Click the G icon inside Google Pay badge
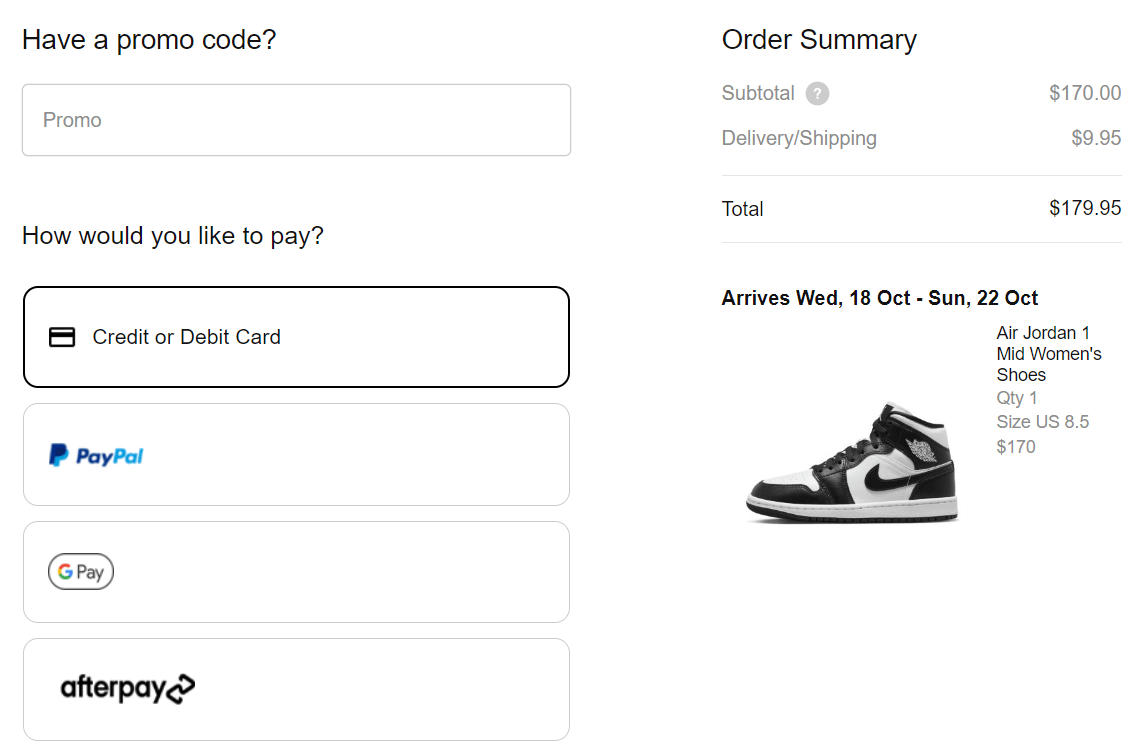1143x751 pixels. click(64, 571)
